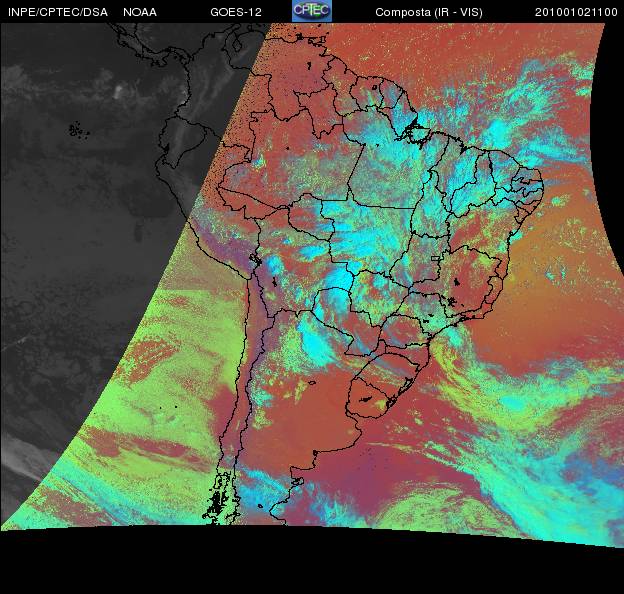This screenshot has height=594, width=624.
Task: Click the small rectangular Federal District outline
Action: (x=435, y=258)
